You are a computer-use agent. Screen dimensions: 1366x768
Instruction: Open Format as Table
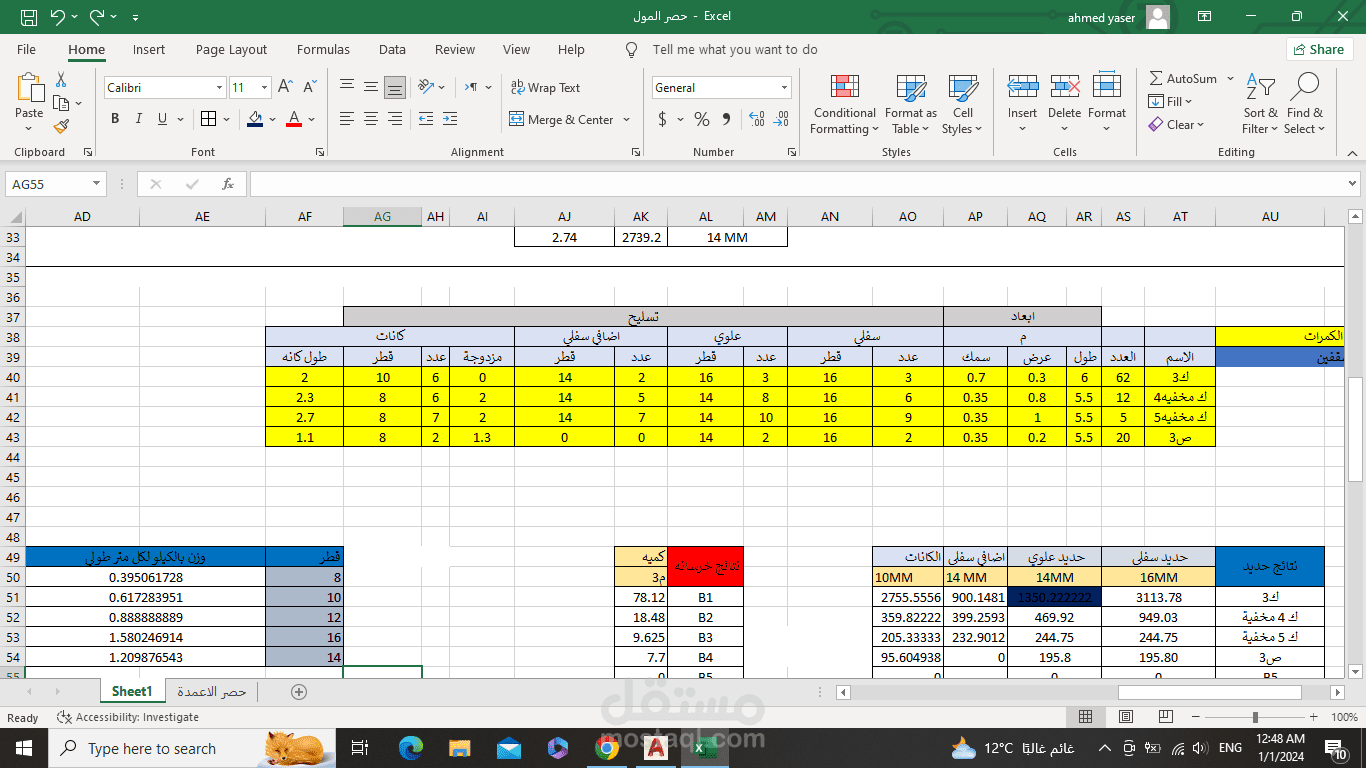coord(910,104)
